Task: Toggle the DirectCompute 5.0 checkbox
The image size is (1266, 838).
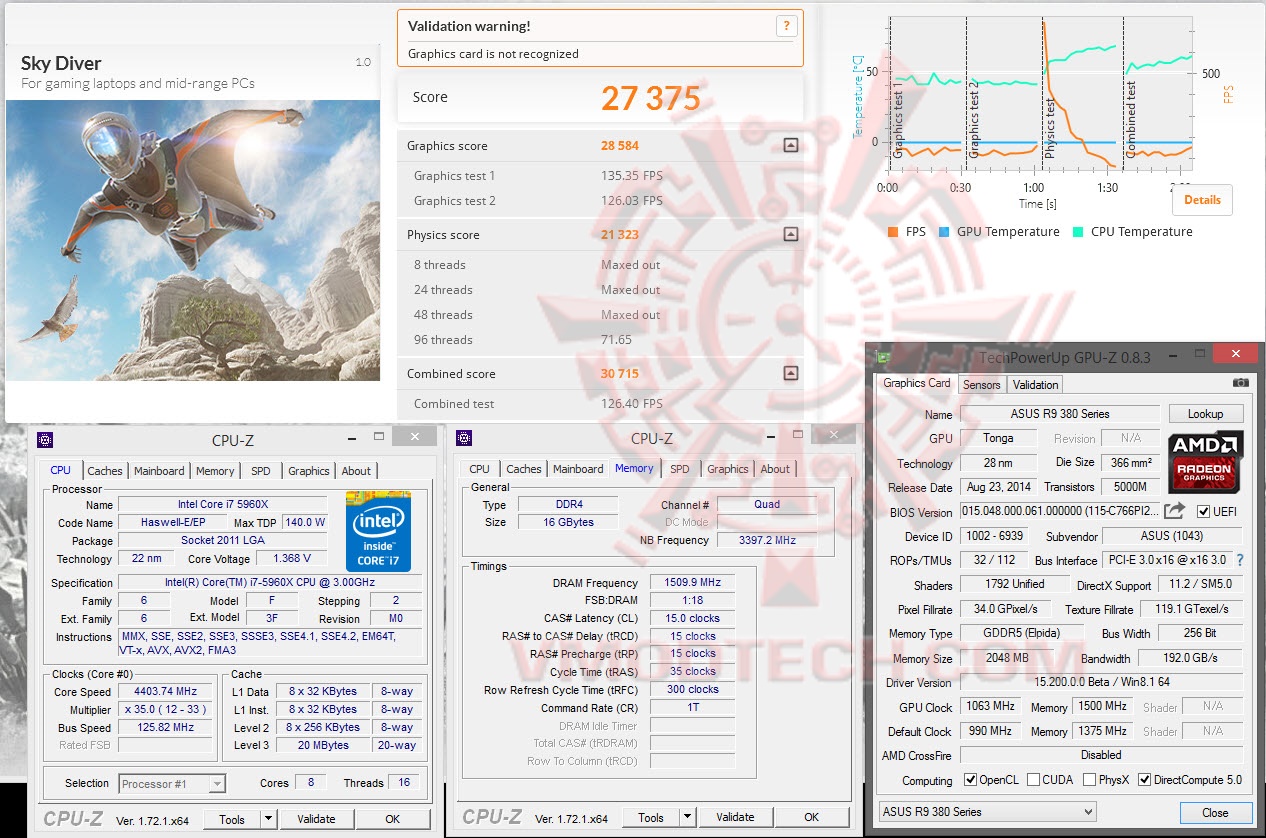Action: 1144,780
